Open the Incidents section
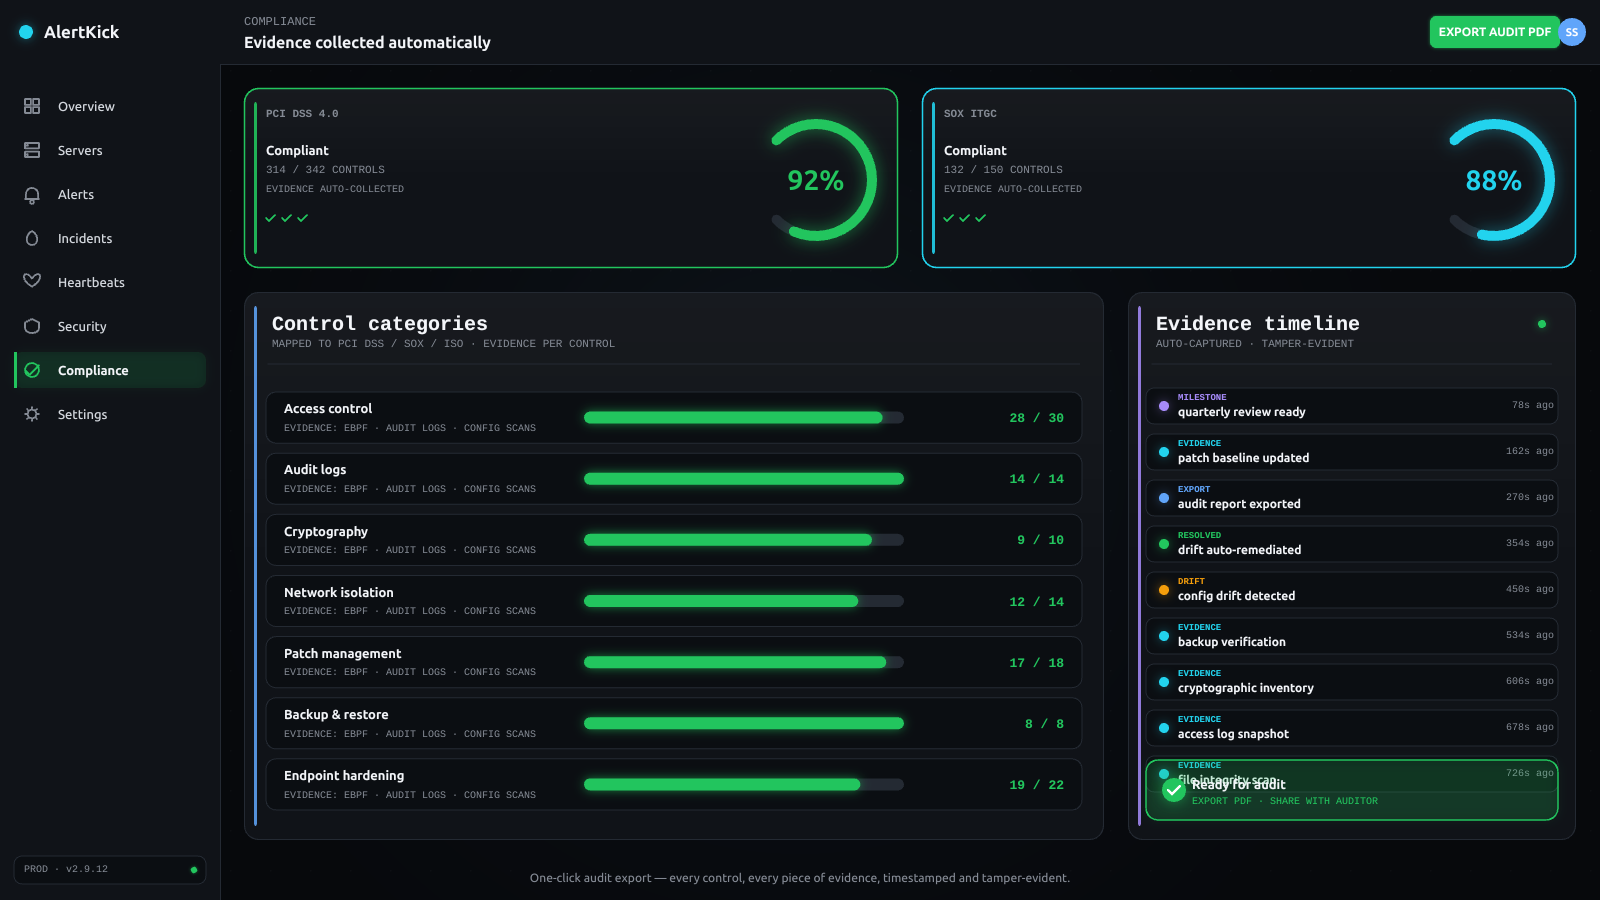This screenshot has height=900, width=1600. coord(110,238)
